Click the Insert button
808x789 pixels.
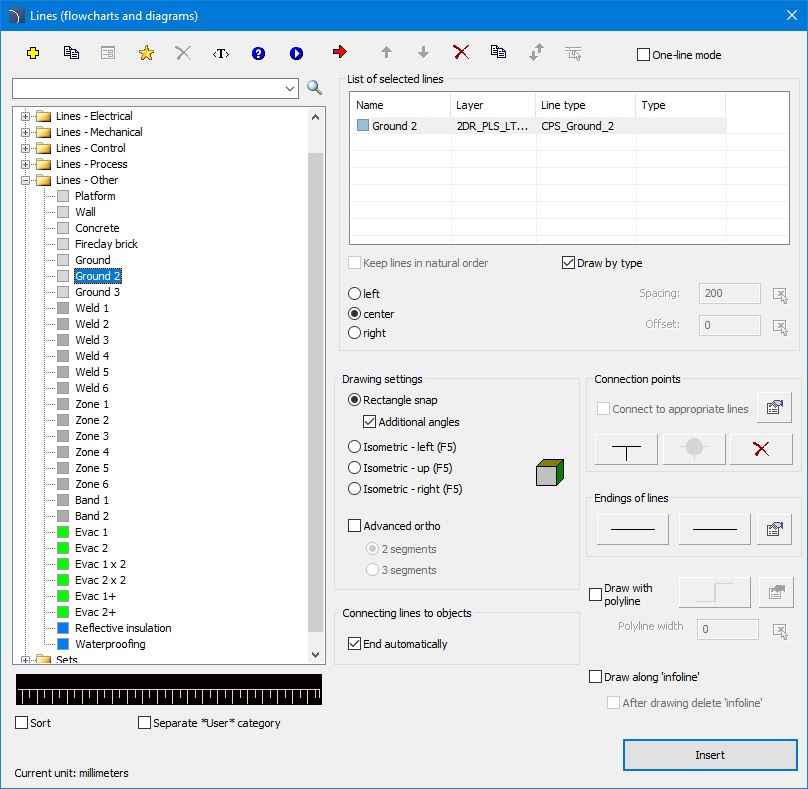pos(710,755)
